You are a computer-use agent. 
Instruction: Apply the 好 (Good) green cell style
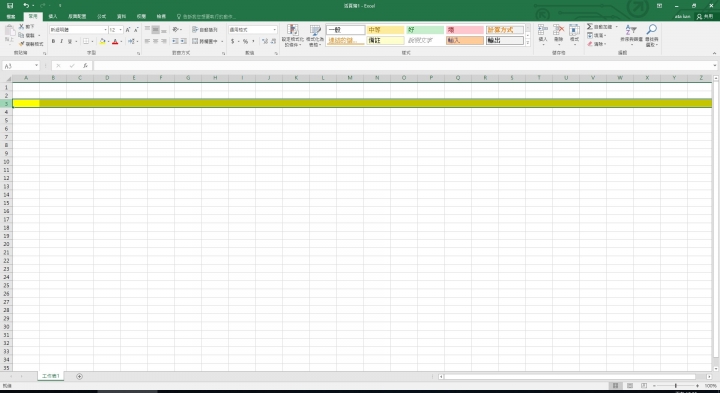click(425, 30)
